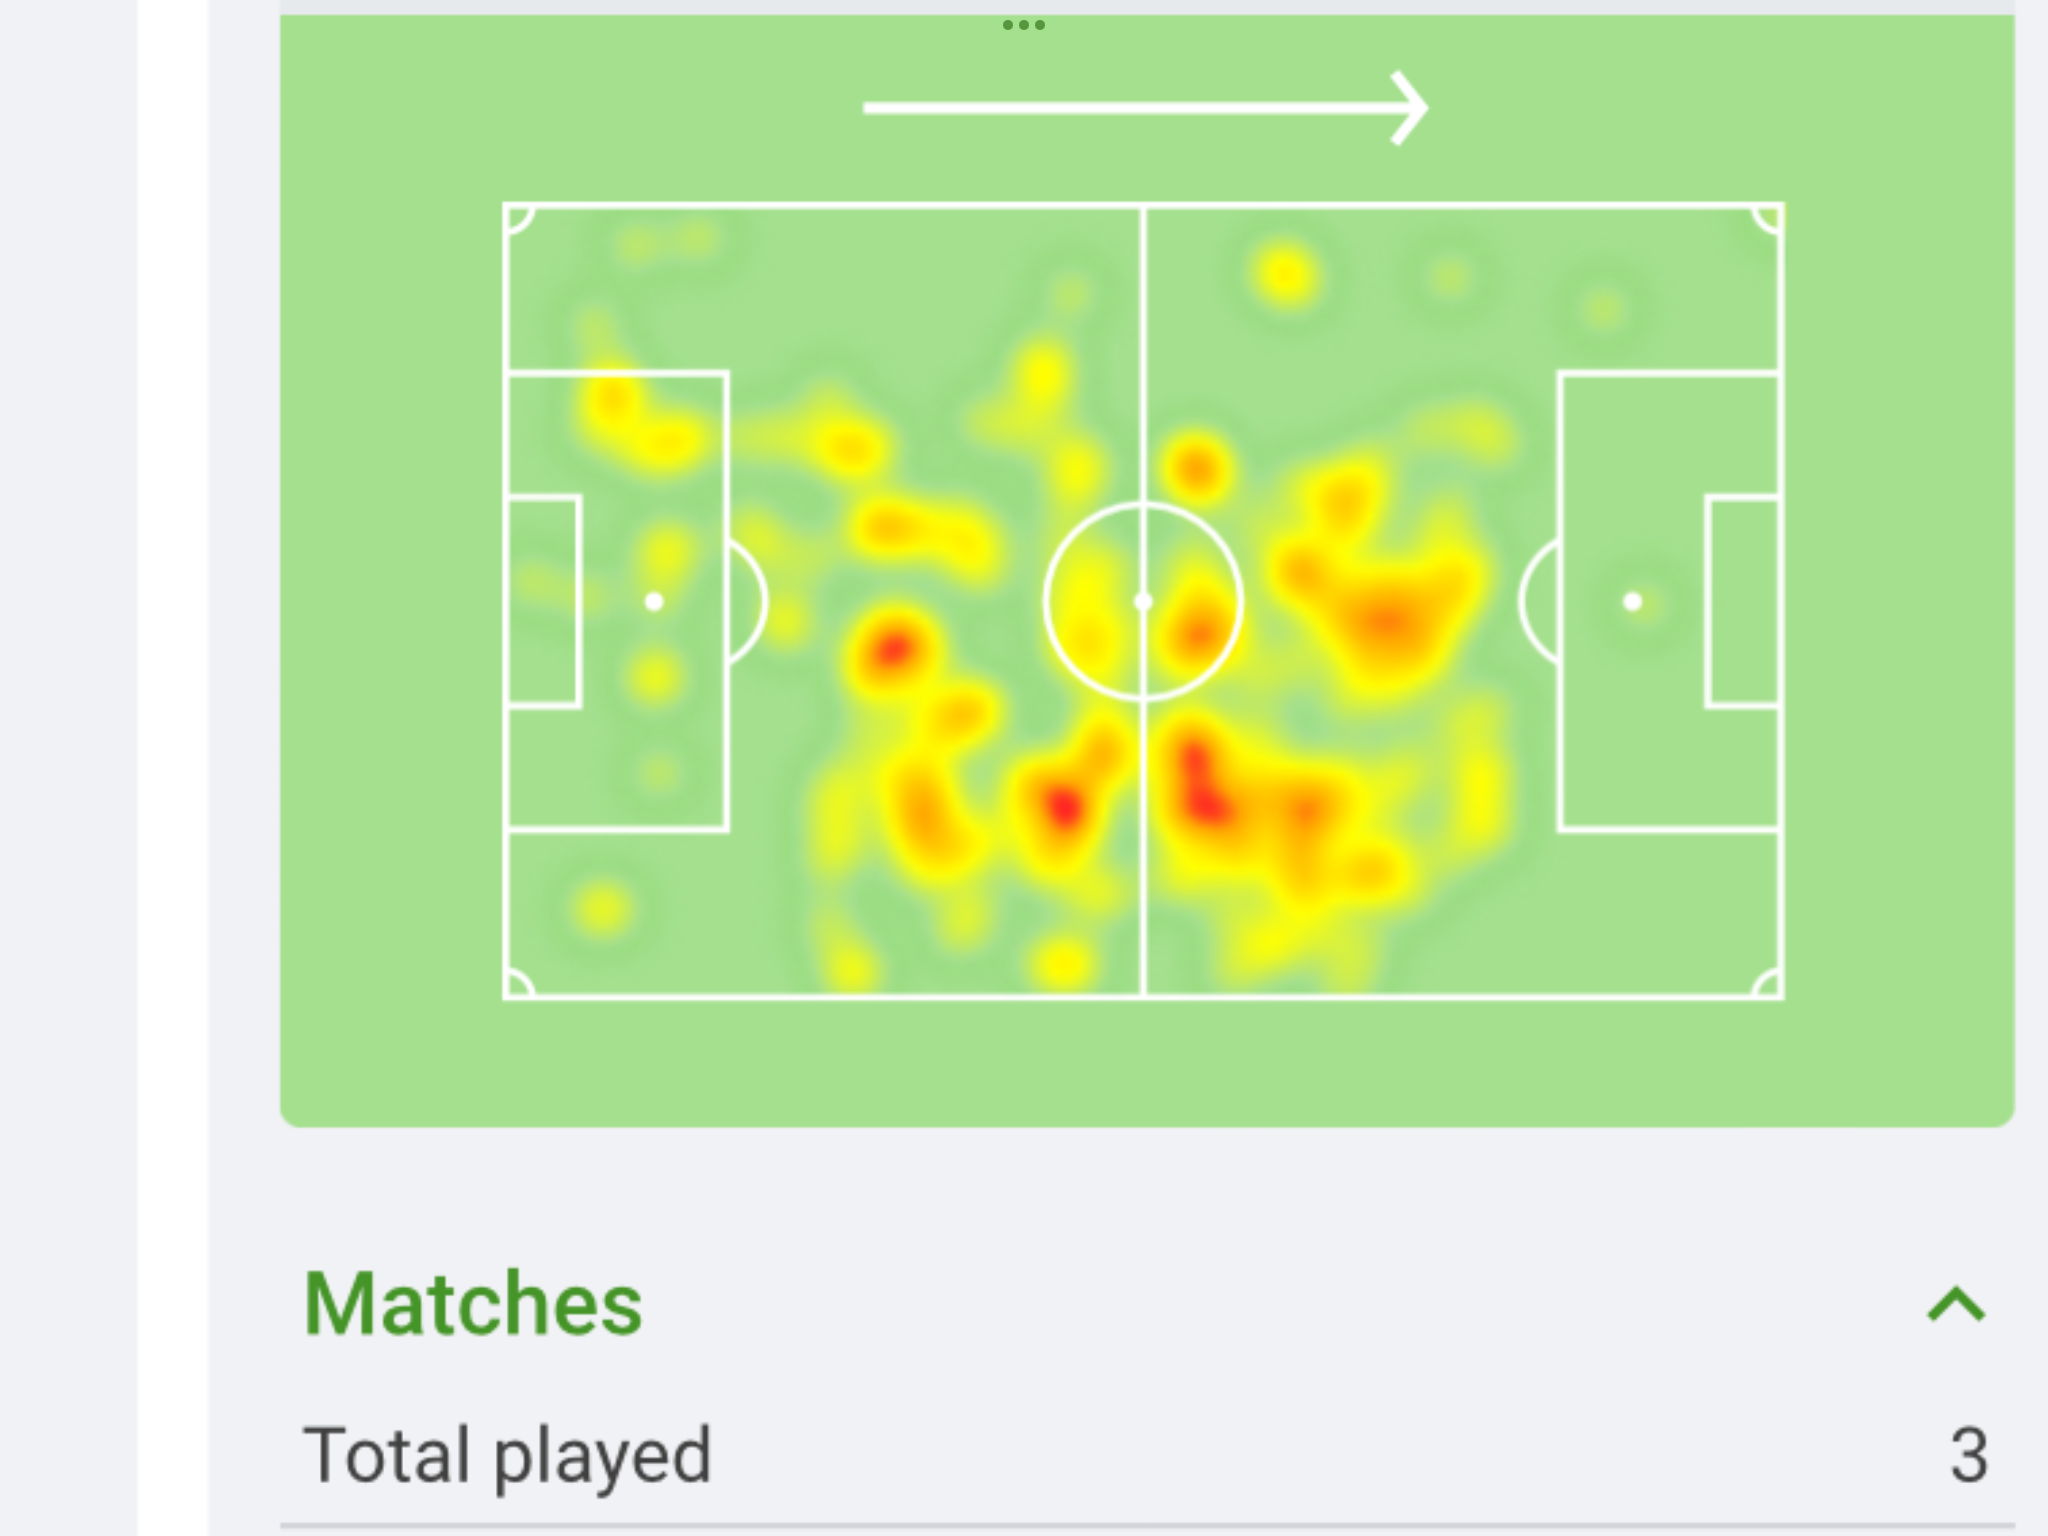Select the Total played label

tap(507, 1456)
